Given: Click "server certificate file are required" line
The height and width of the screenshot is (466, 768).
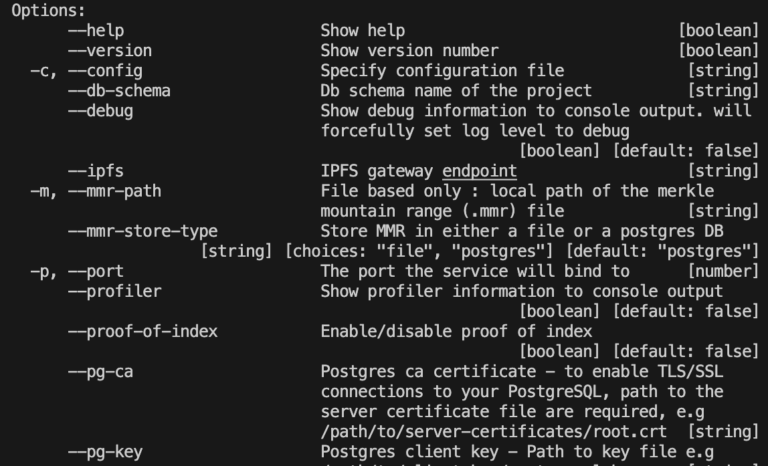Looking at the screenshot, I should 512,412.
